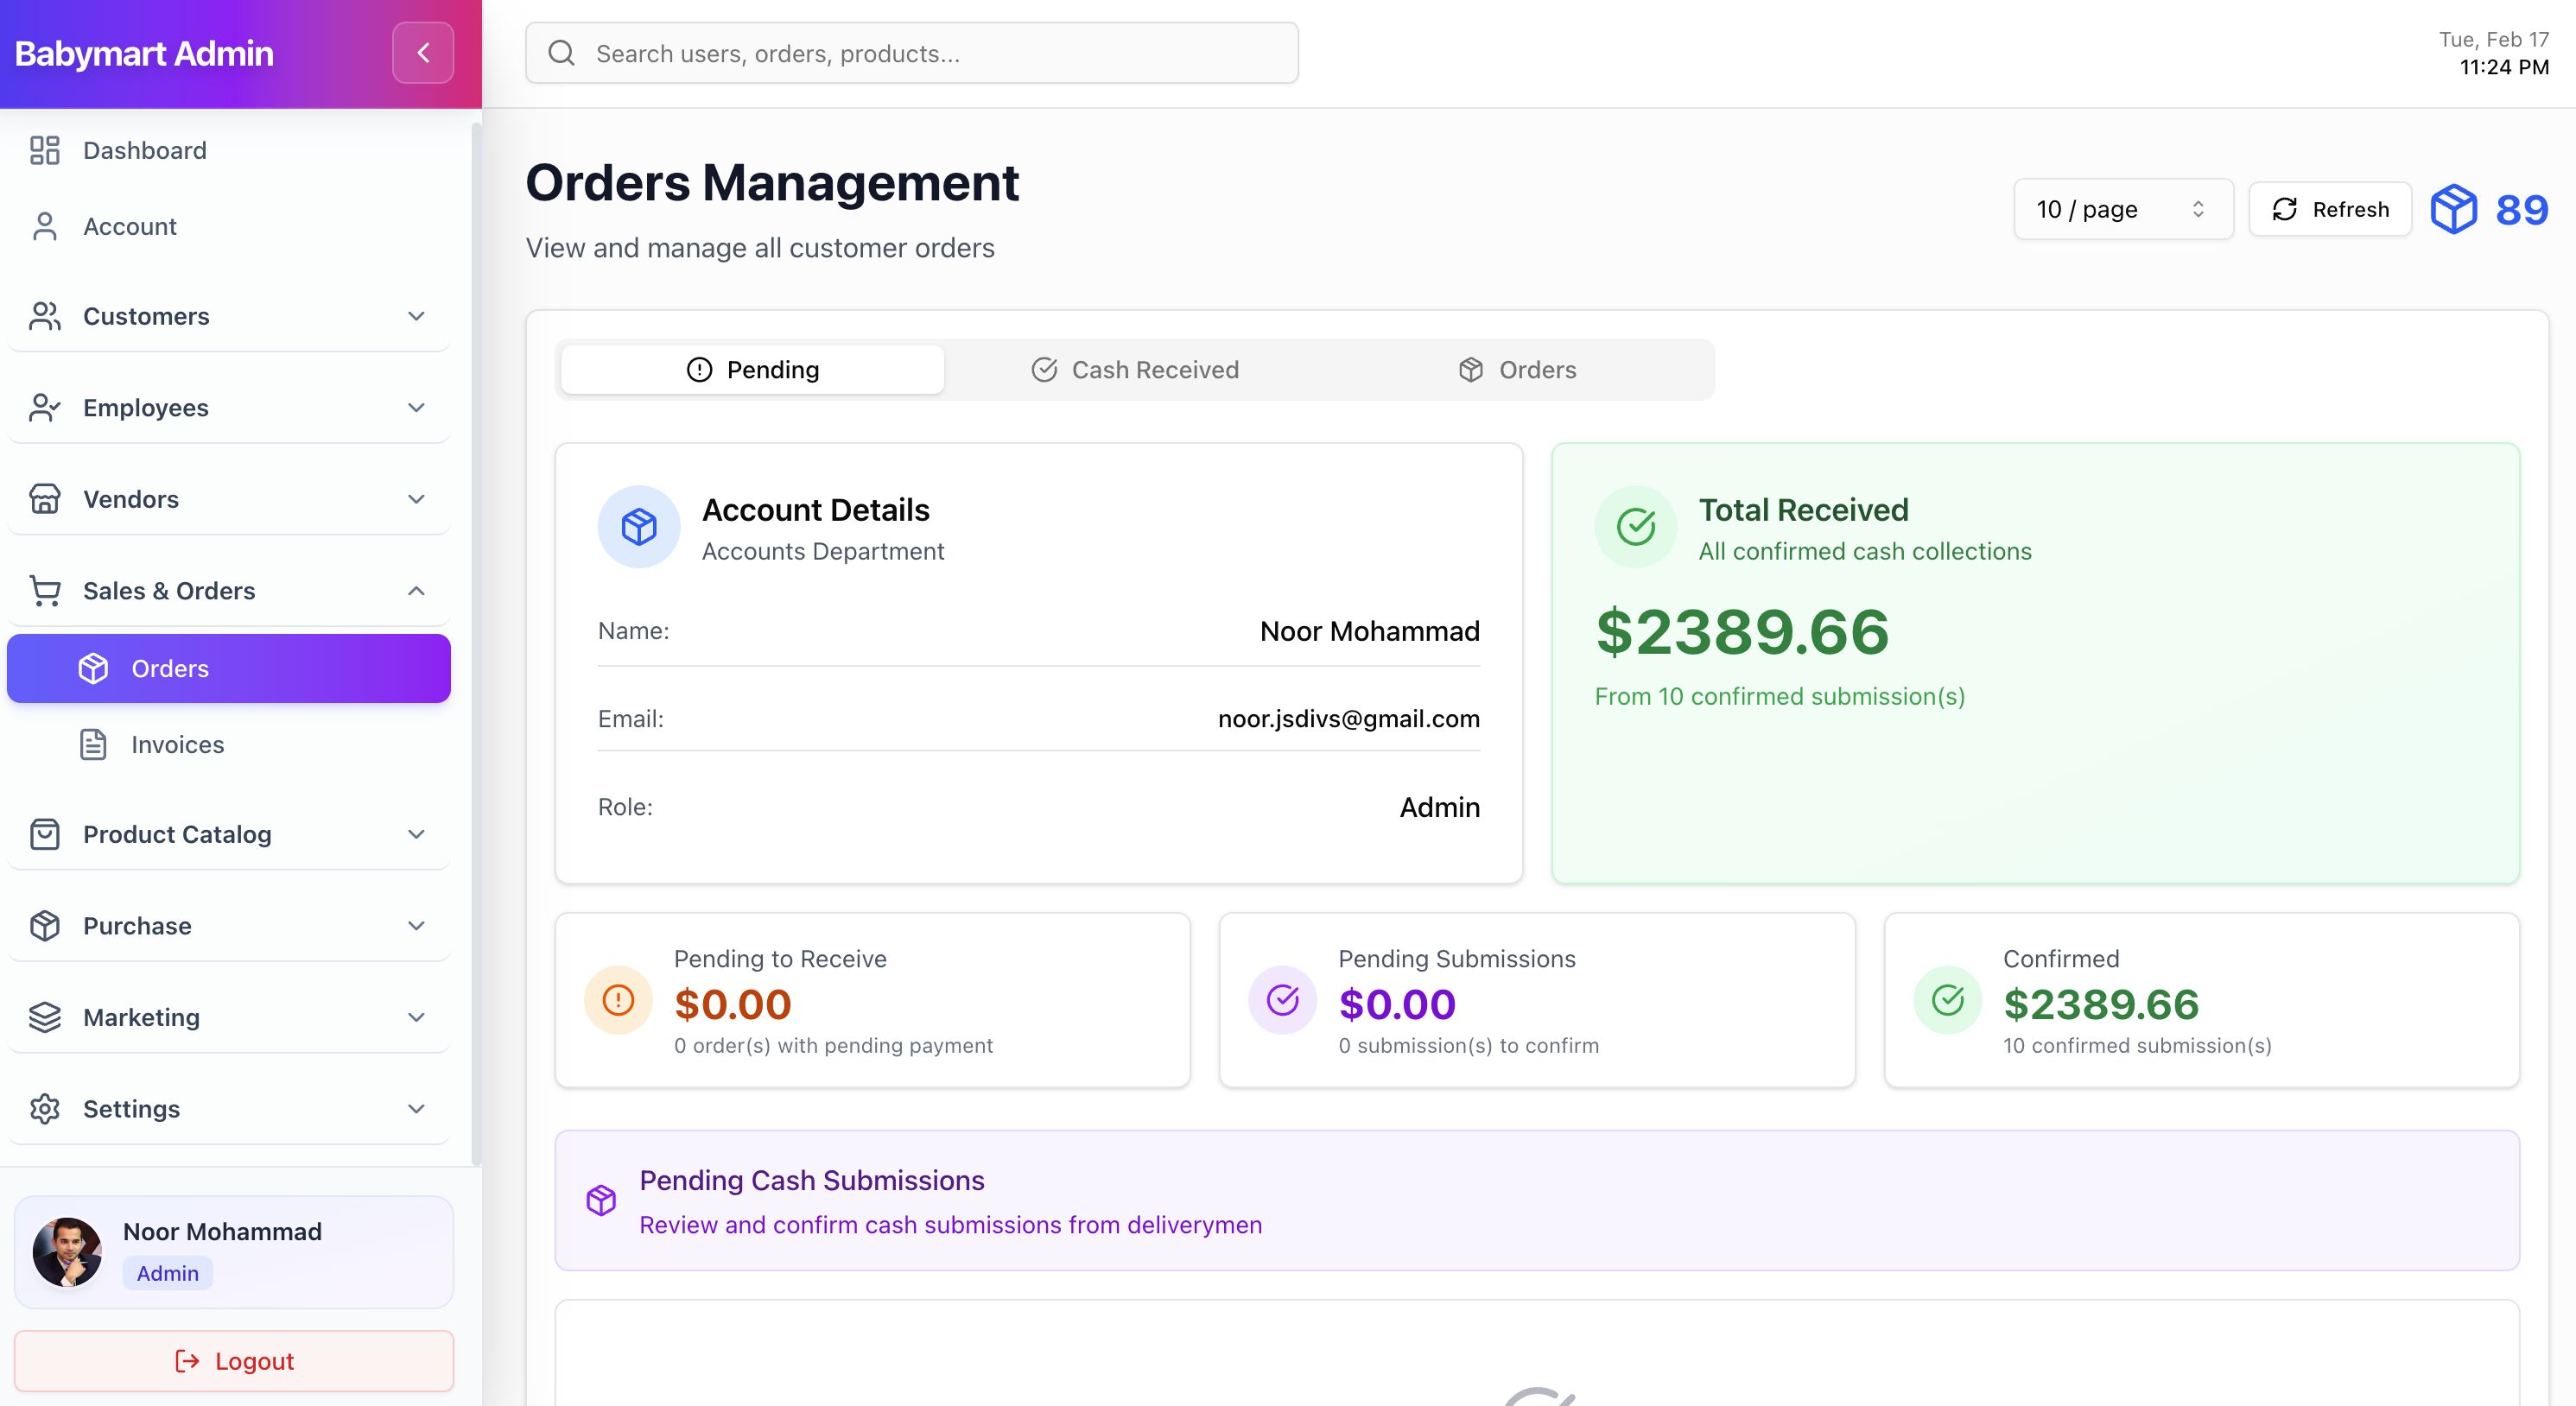The image size is (2576, 1406).
Task: Collapse the sidebar with the arrow button
Action: pos(422,53)
